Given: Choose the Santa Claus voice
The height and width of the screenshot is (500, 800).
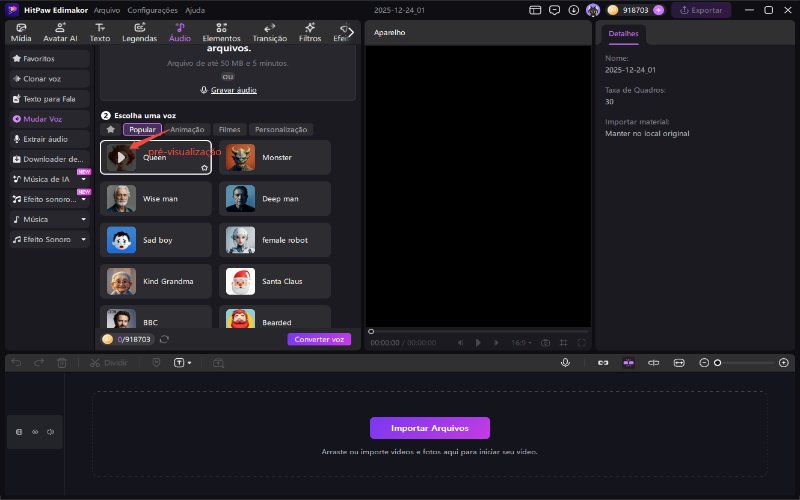Looking at the screenshot, I should point(275,281).
